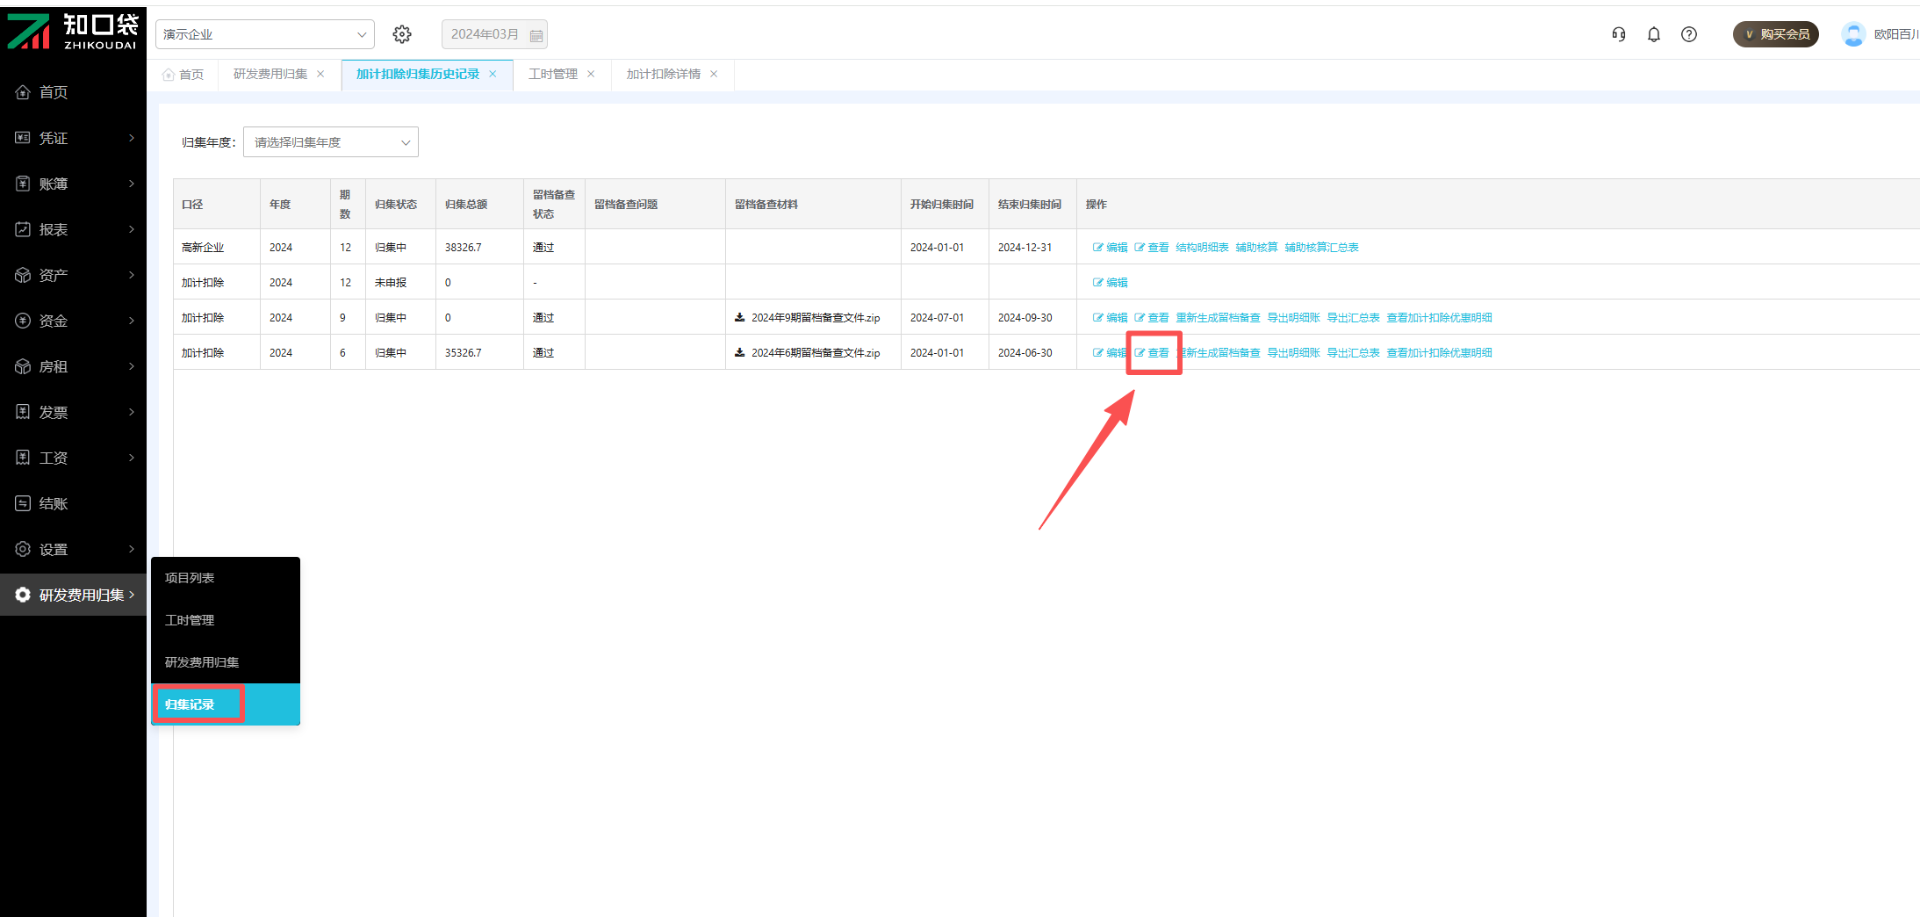
Task: Select 归集记录 in the submenu
Action: tap(190, 705)
